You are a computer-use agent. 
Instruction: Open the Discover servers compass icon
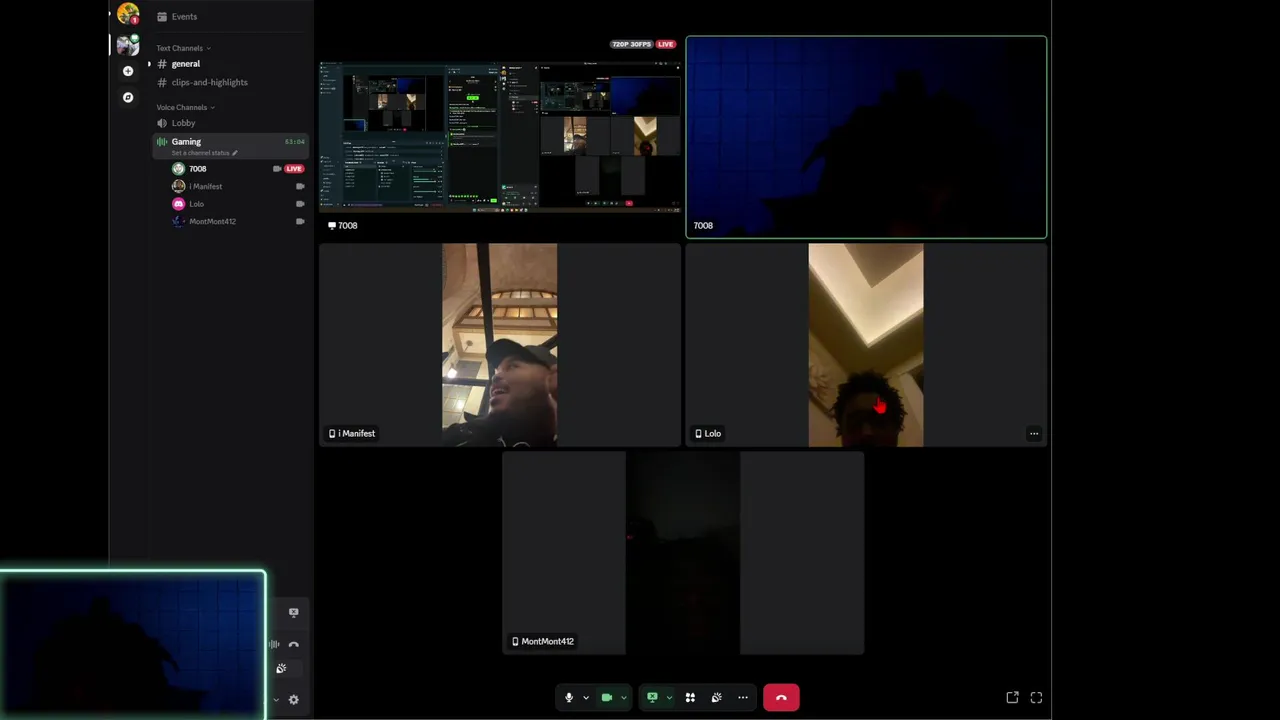click(127, 97)
